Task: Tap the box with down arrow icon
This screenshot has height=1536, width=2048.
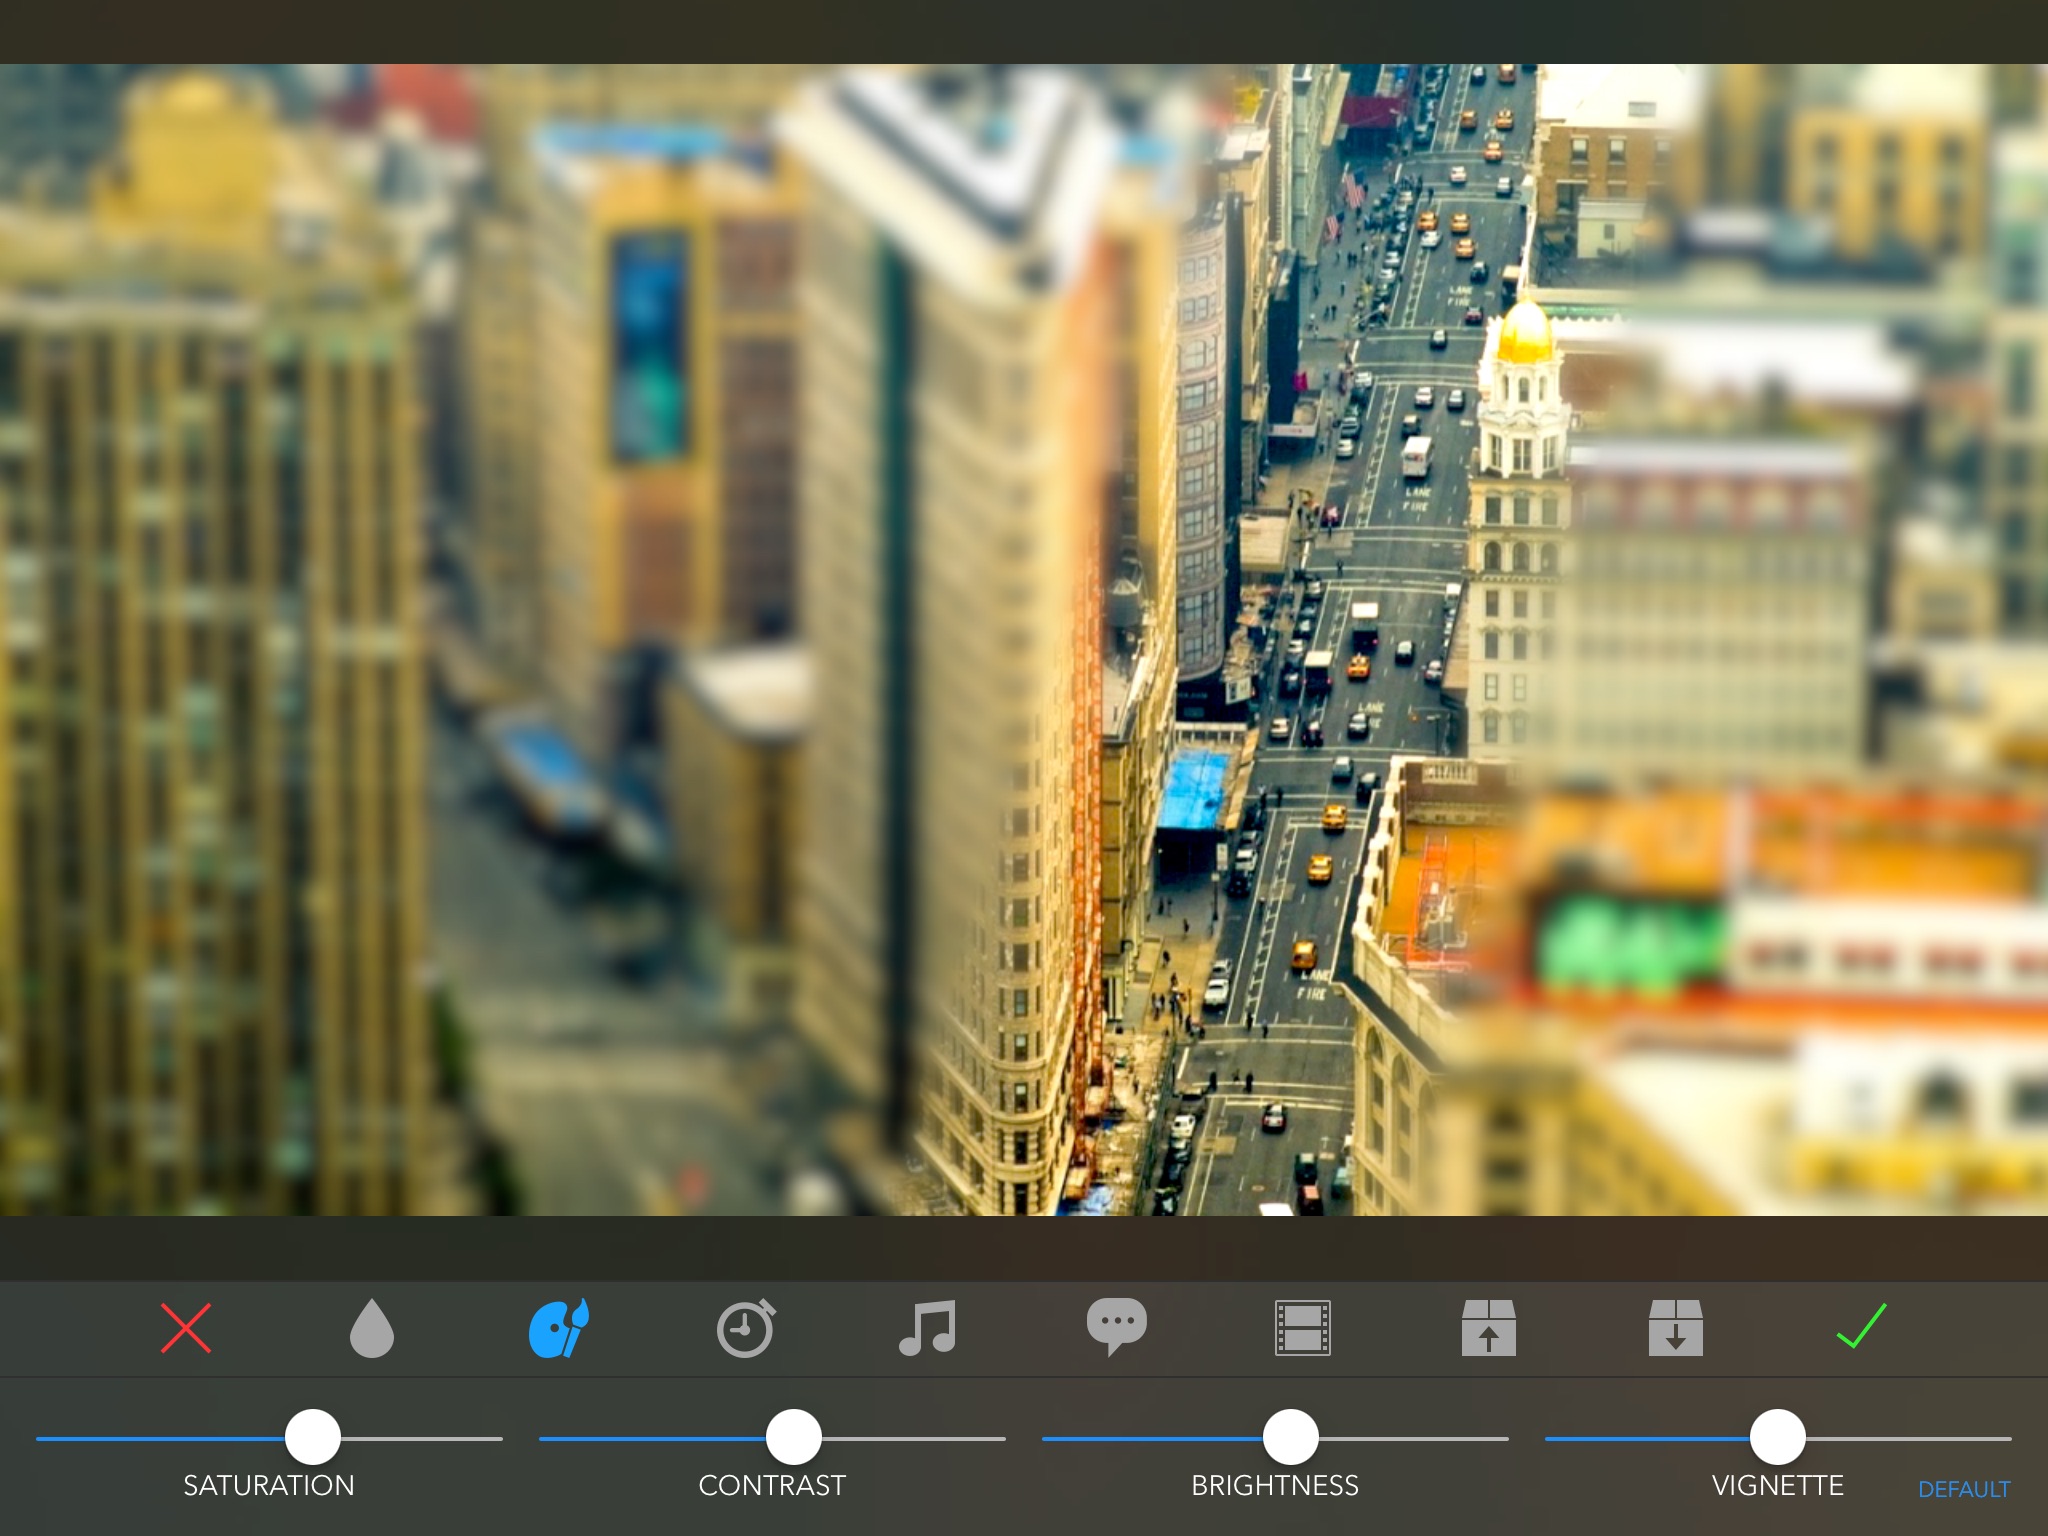Action: (x=1675, y=1328)
